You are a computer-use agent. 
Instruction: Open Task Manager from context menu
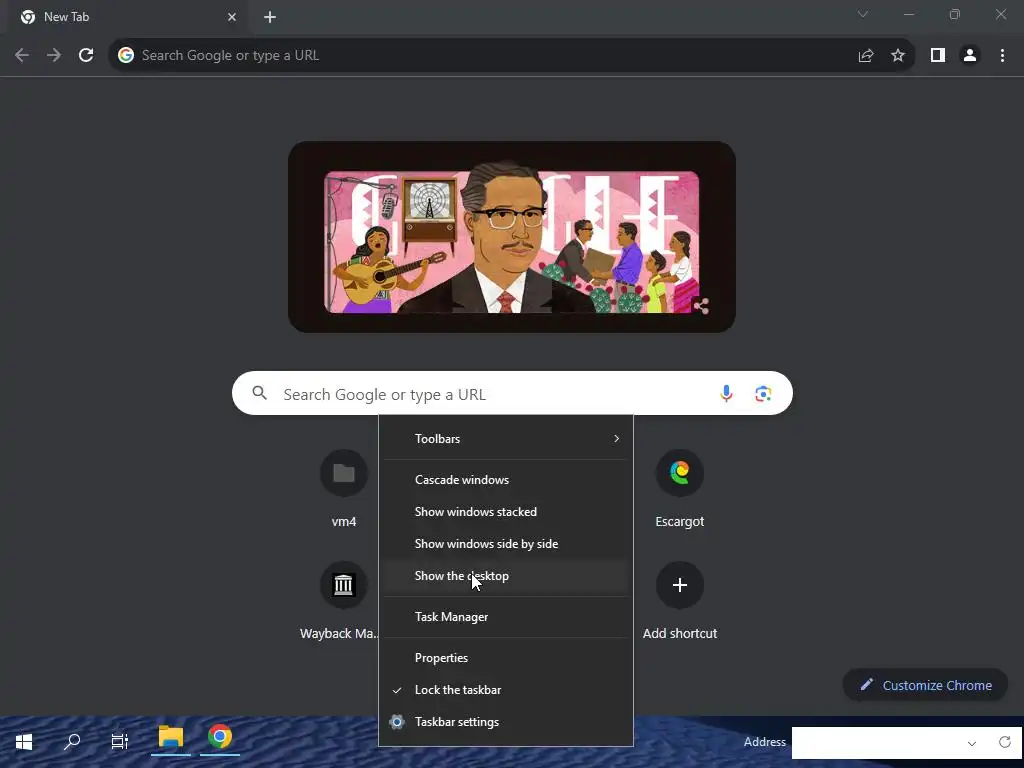505,617
